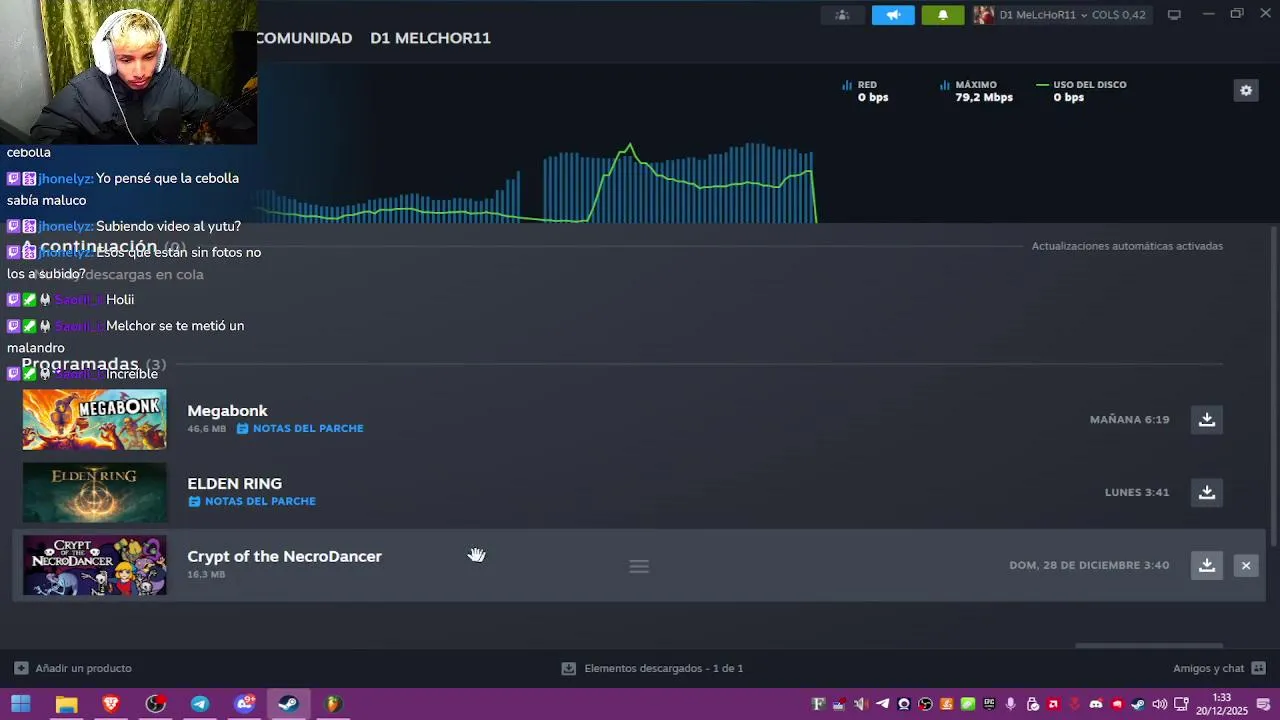This screenshot has height=720, width=1280.
Task: Click Añadir un producto
Action: [x=73, y=668]
